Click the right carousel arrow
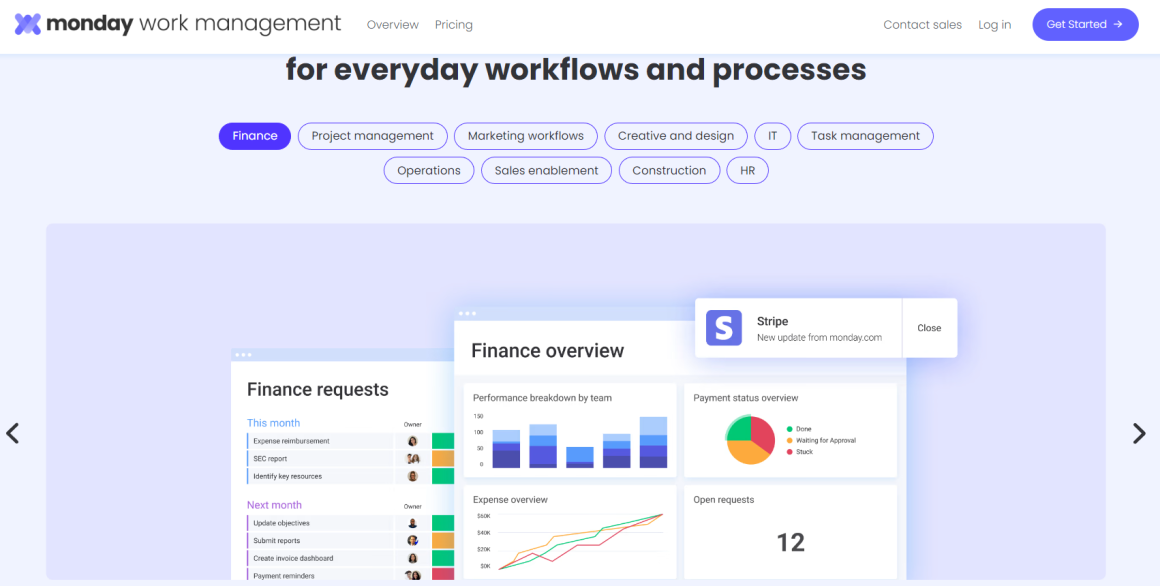Screen dimensions: 1160x586 click(x=1139, y=432)
